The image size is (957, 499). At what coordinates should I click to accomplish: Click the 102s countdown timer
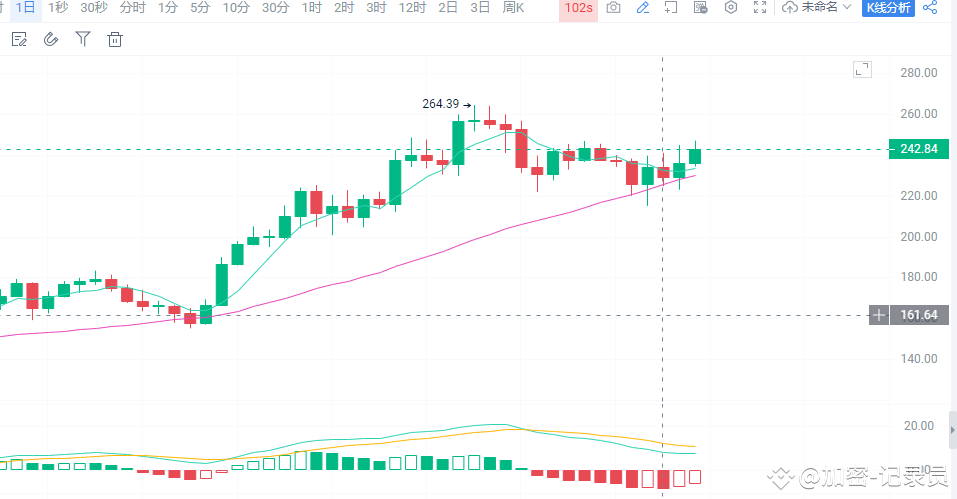click(x=578, y=9)
